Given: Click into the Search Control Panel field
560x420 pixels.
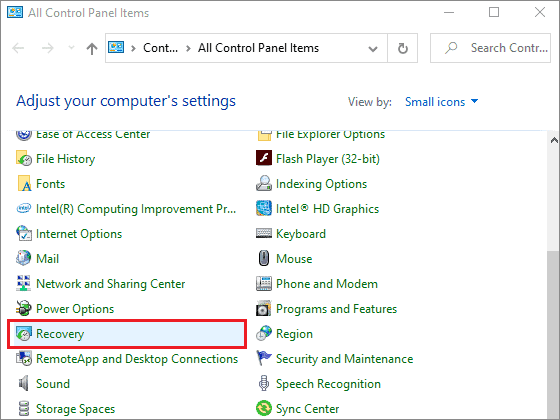Looking at the screenshot, I should point(490,48).
